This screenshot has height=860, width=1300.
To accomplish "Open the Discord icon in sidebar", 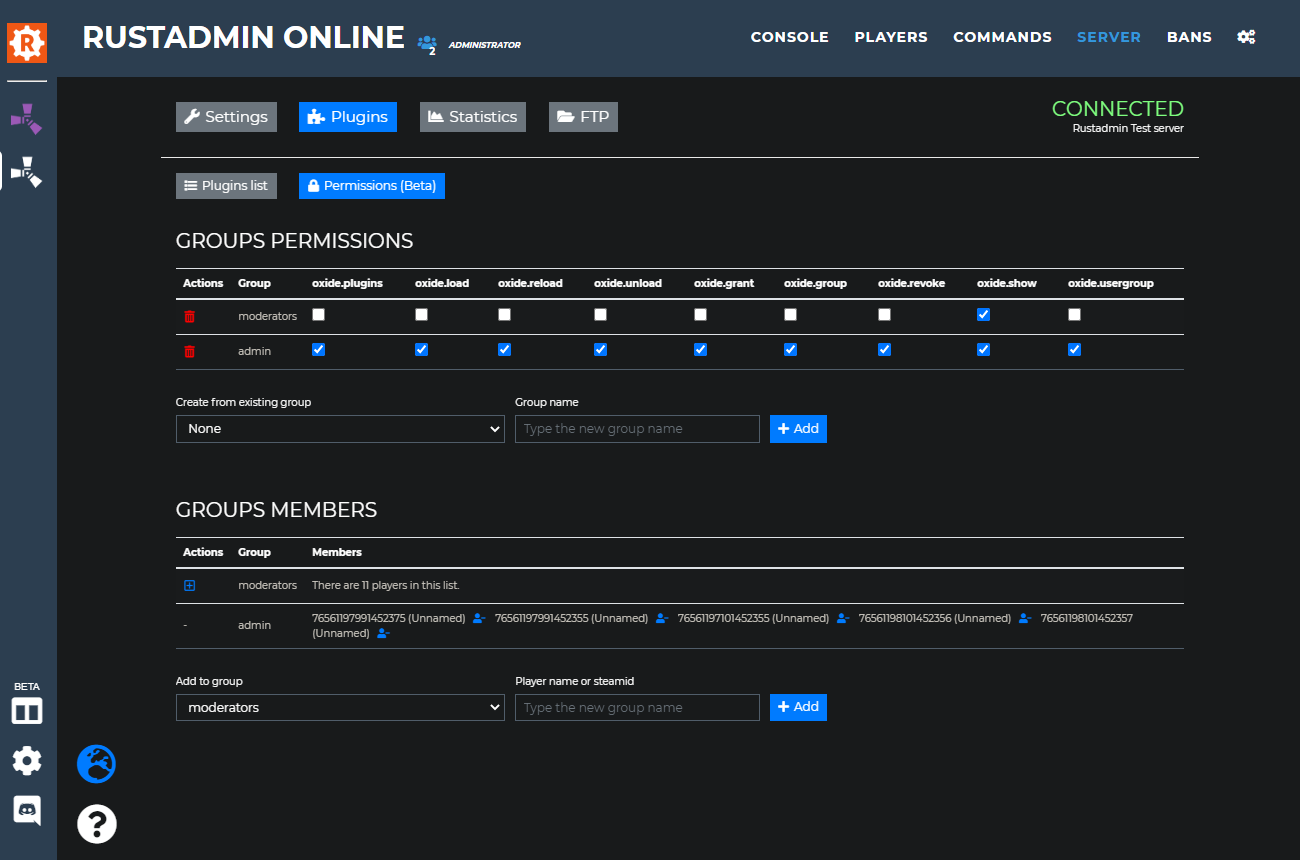I will [x=27, y=810].
